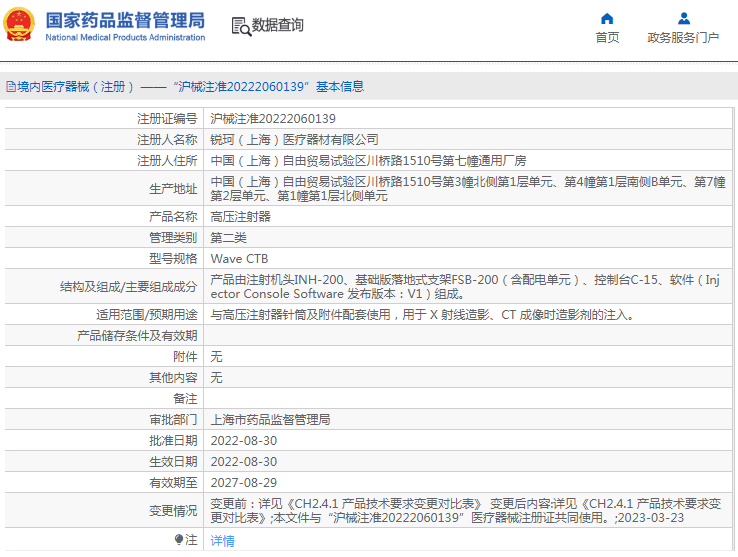Image resolution: width=738 pixels, height=557 pixels.
Task: Select expiry date 2027-08-29
Action: [244, 483]
